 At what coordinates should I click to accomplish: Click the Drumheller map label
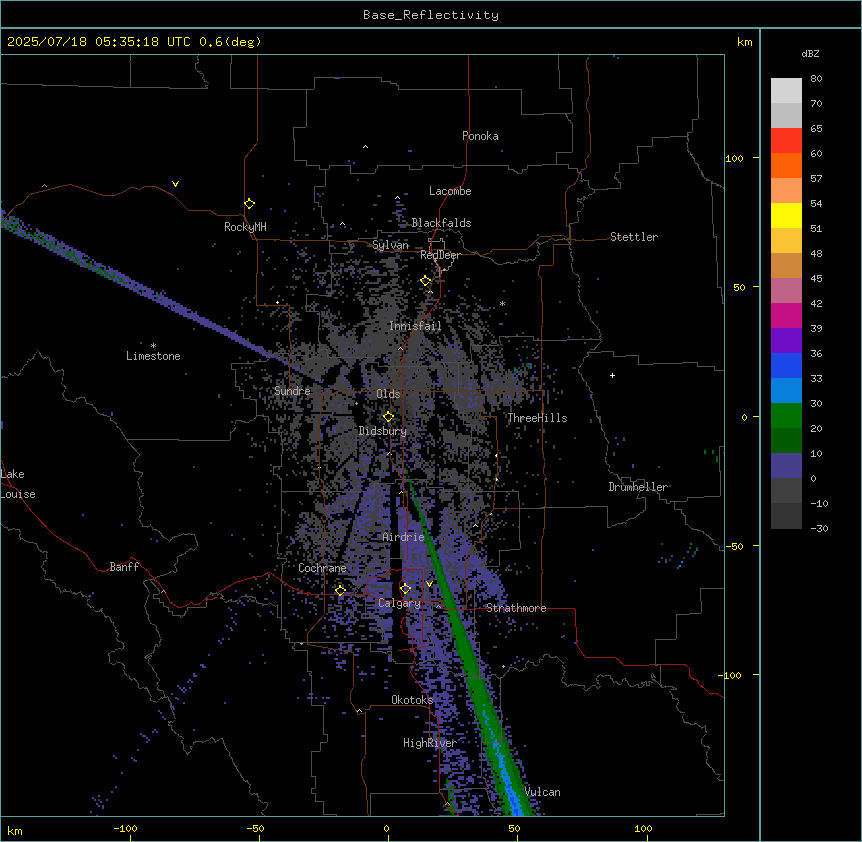tap(638, 487)
